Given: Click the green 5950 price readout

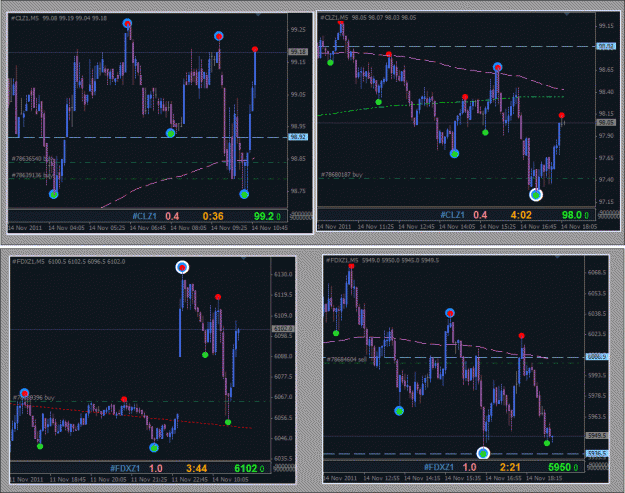Looking at the screenshot, I should (560, 467).
